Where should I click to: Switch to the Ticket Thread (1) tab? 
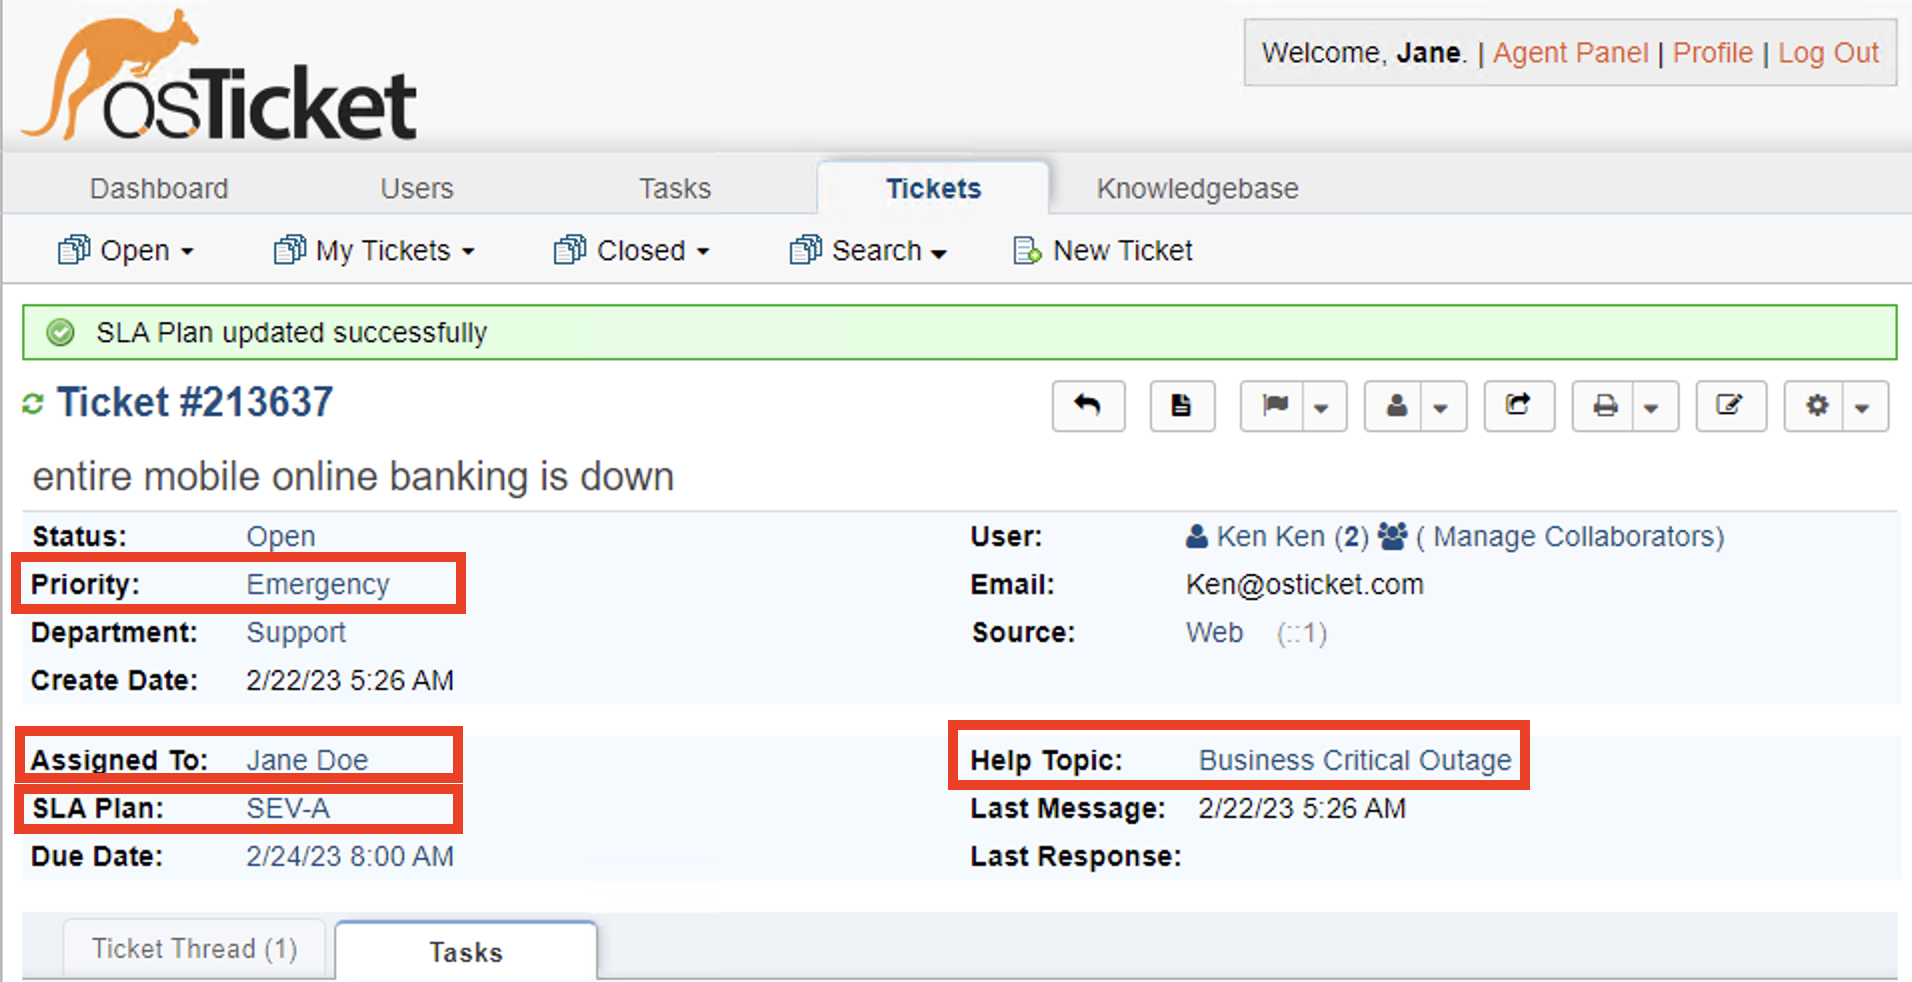point(194,948)
